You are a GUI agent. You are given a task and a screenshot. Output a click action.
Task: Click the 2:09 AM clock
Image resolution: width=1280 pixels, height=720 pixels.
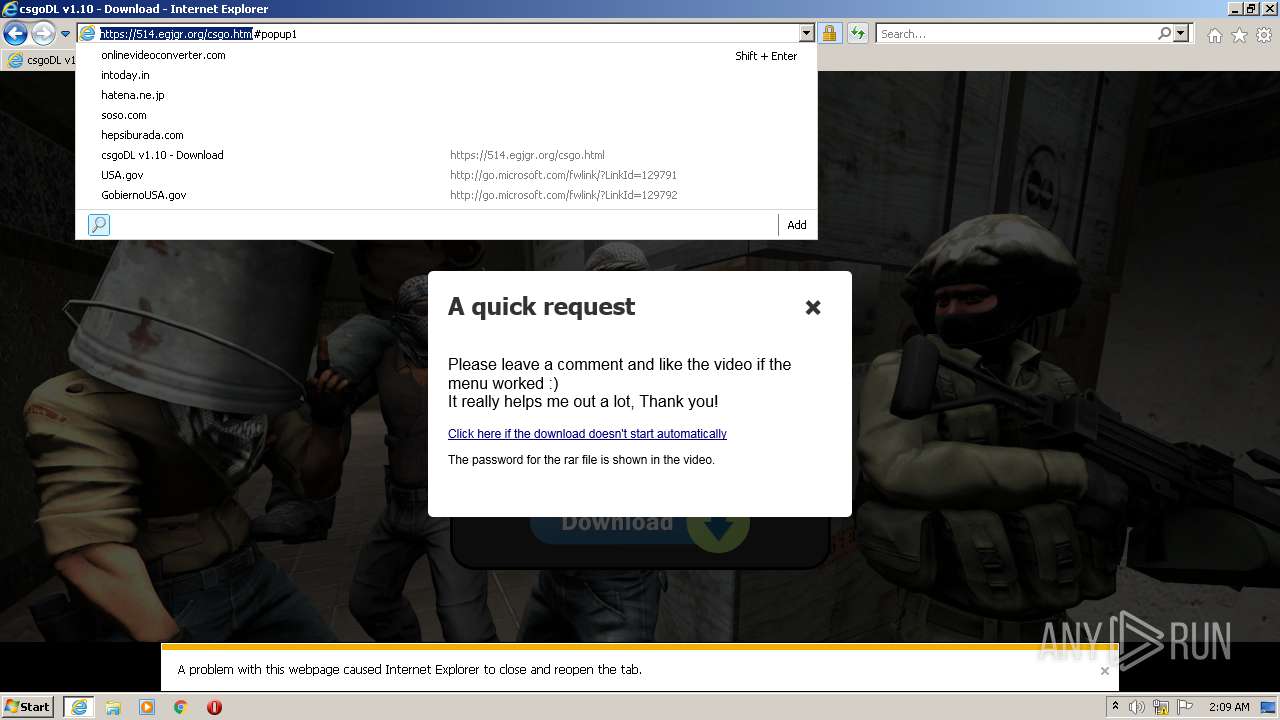click(x=1229, y=707)
